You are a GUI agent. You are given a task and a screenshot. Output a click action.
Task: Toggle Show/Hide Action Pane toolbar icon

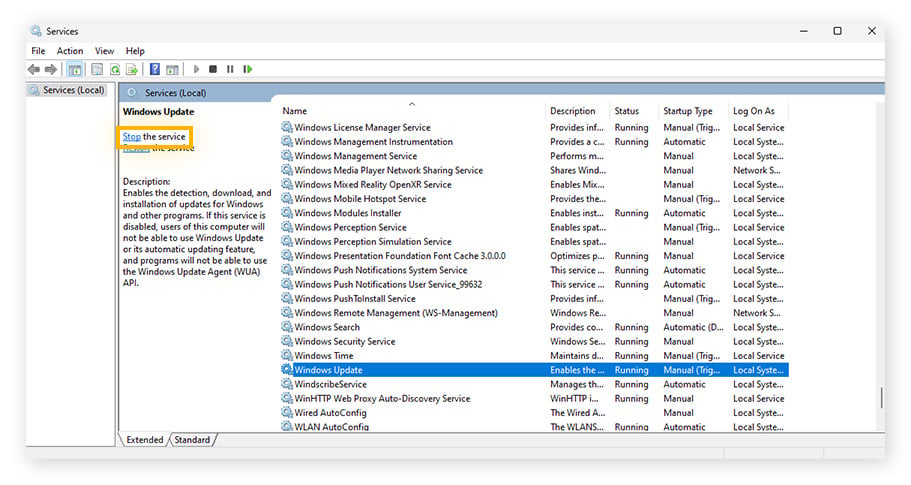(x=172, y=69)
